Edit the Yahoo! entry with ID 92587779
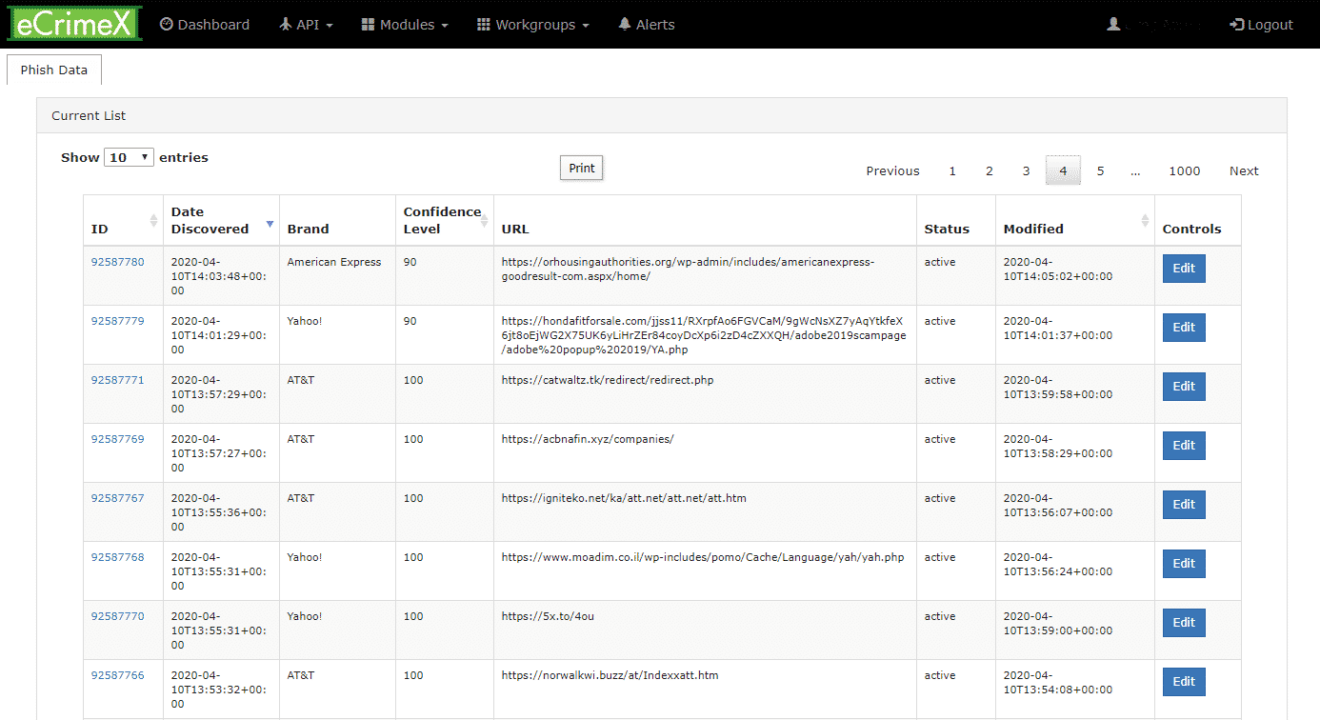The width and height of the screenshot is (1320, 720). tap(1183, 327)
